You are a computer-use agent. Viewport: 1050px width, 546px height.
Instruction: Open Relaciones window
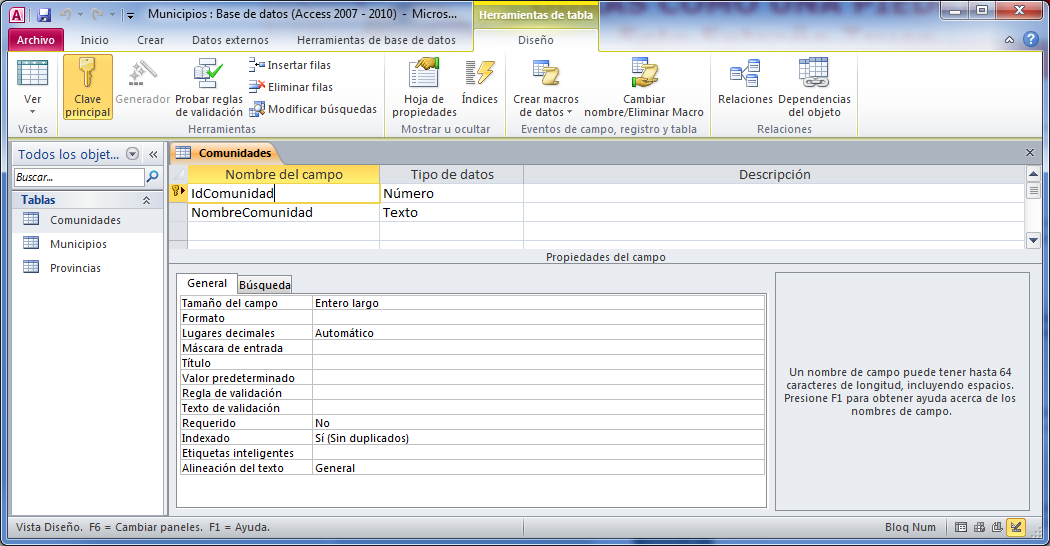coord(745,82)
